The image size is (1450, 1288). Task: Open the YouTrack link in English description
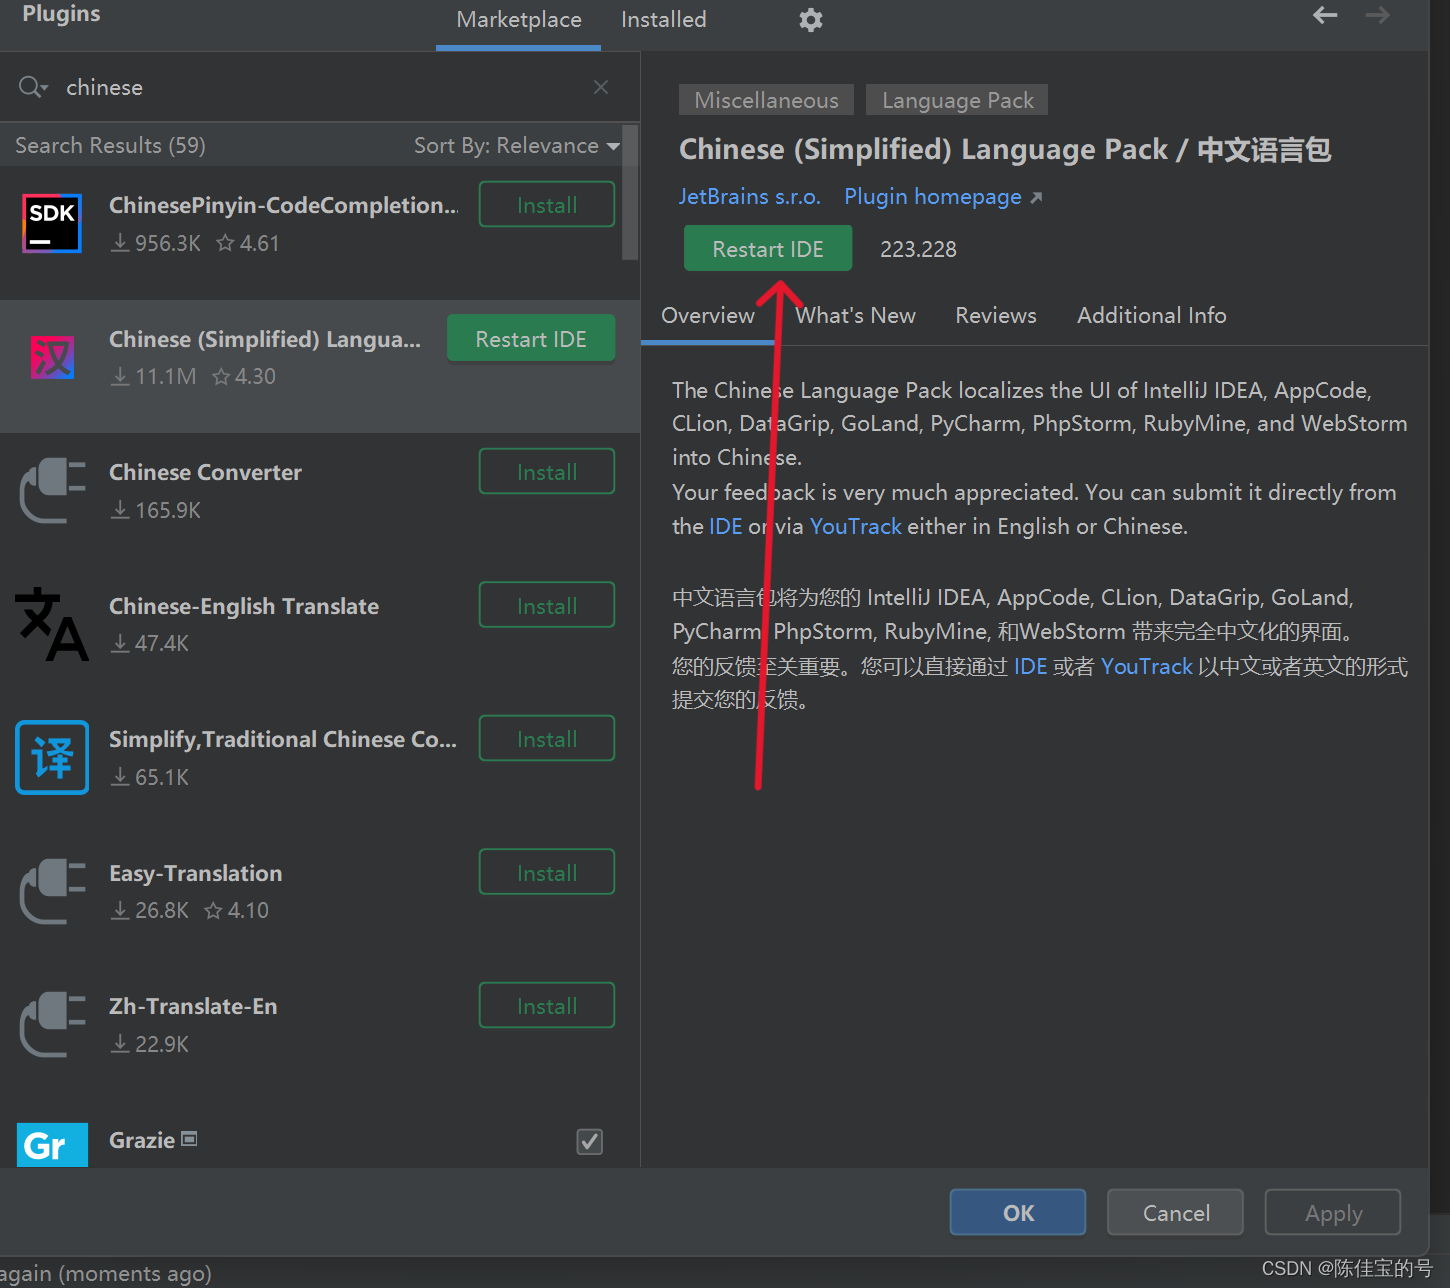856,527
